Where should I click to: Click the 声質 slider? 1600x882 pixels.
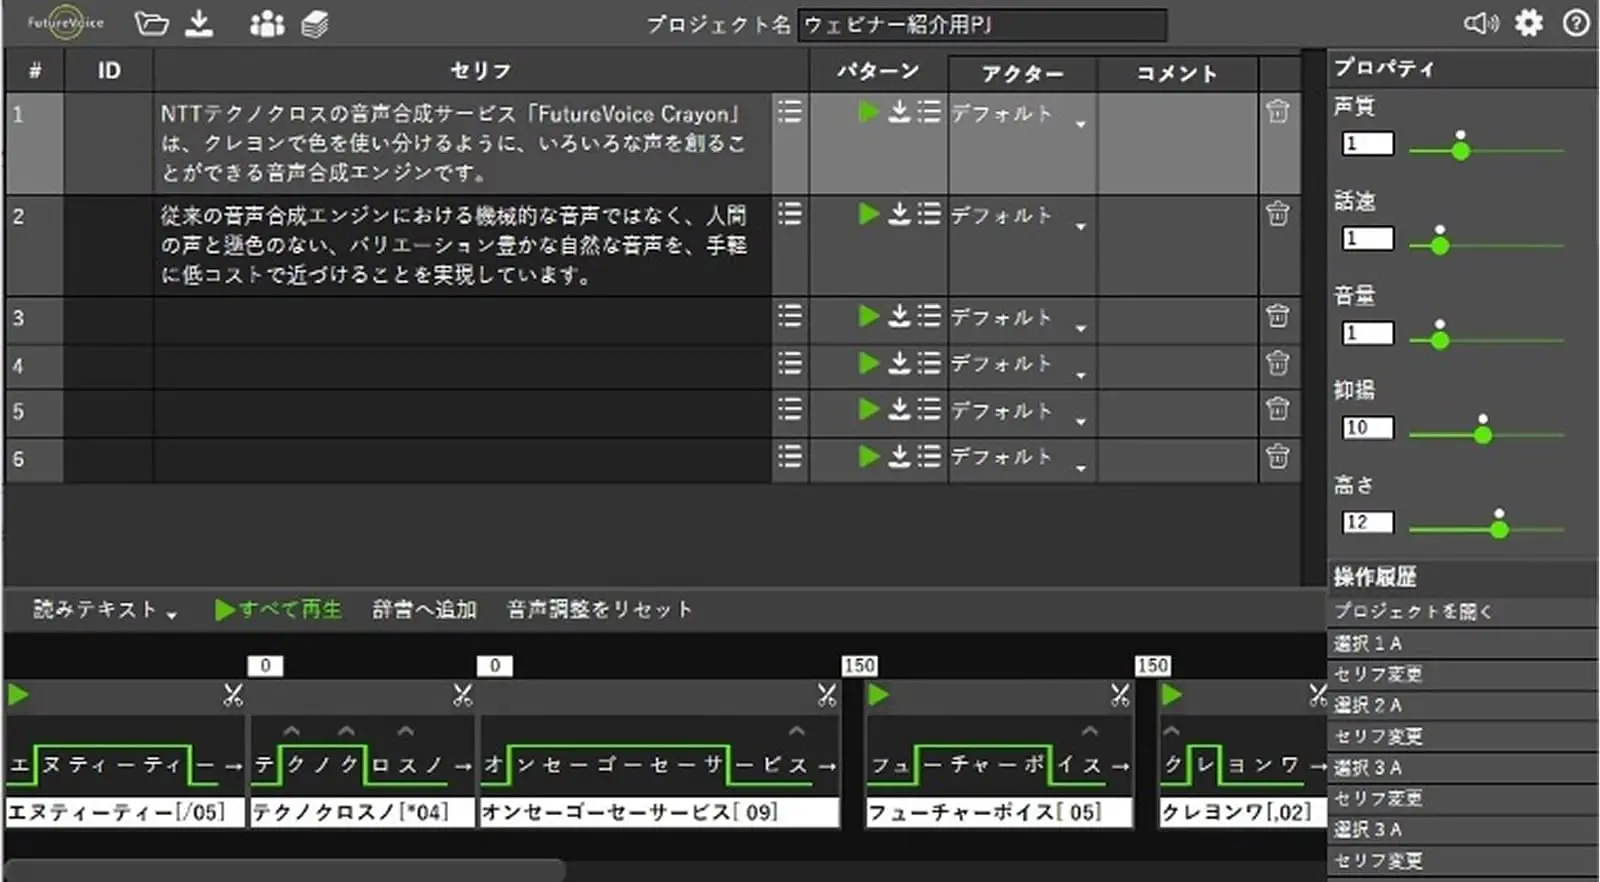tap(1486, 150)
